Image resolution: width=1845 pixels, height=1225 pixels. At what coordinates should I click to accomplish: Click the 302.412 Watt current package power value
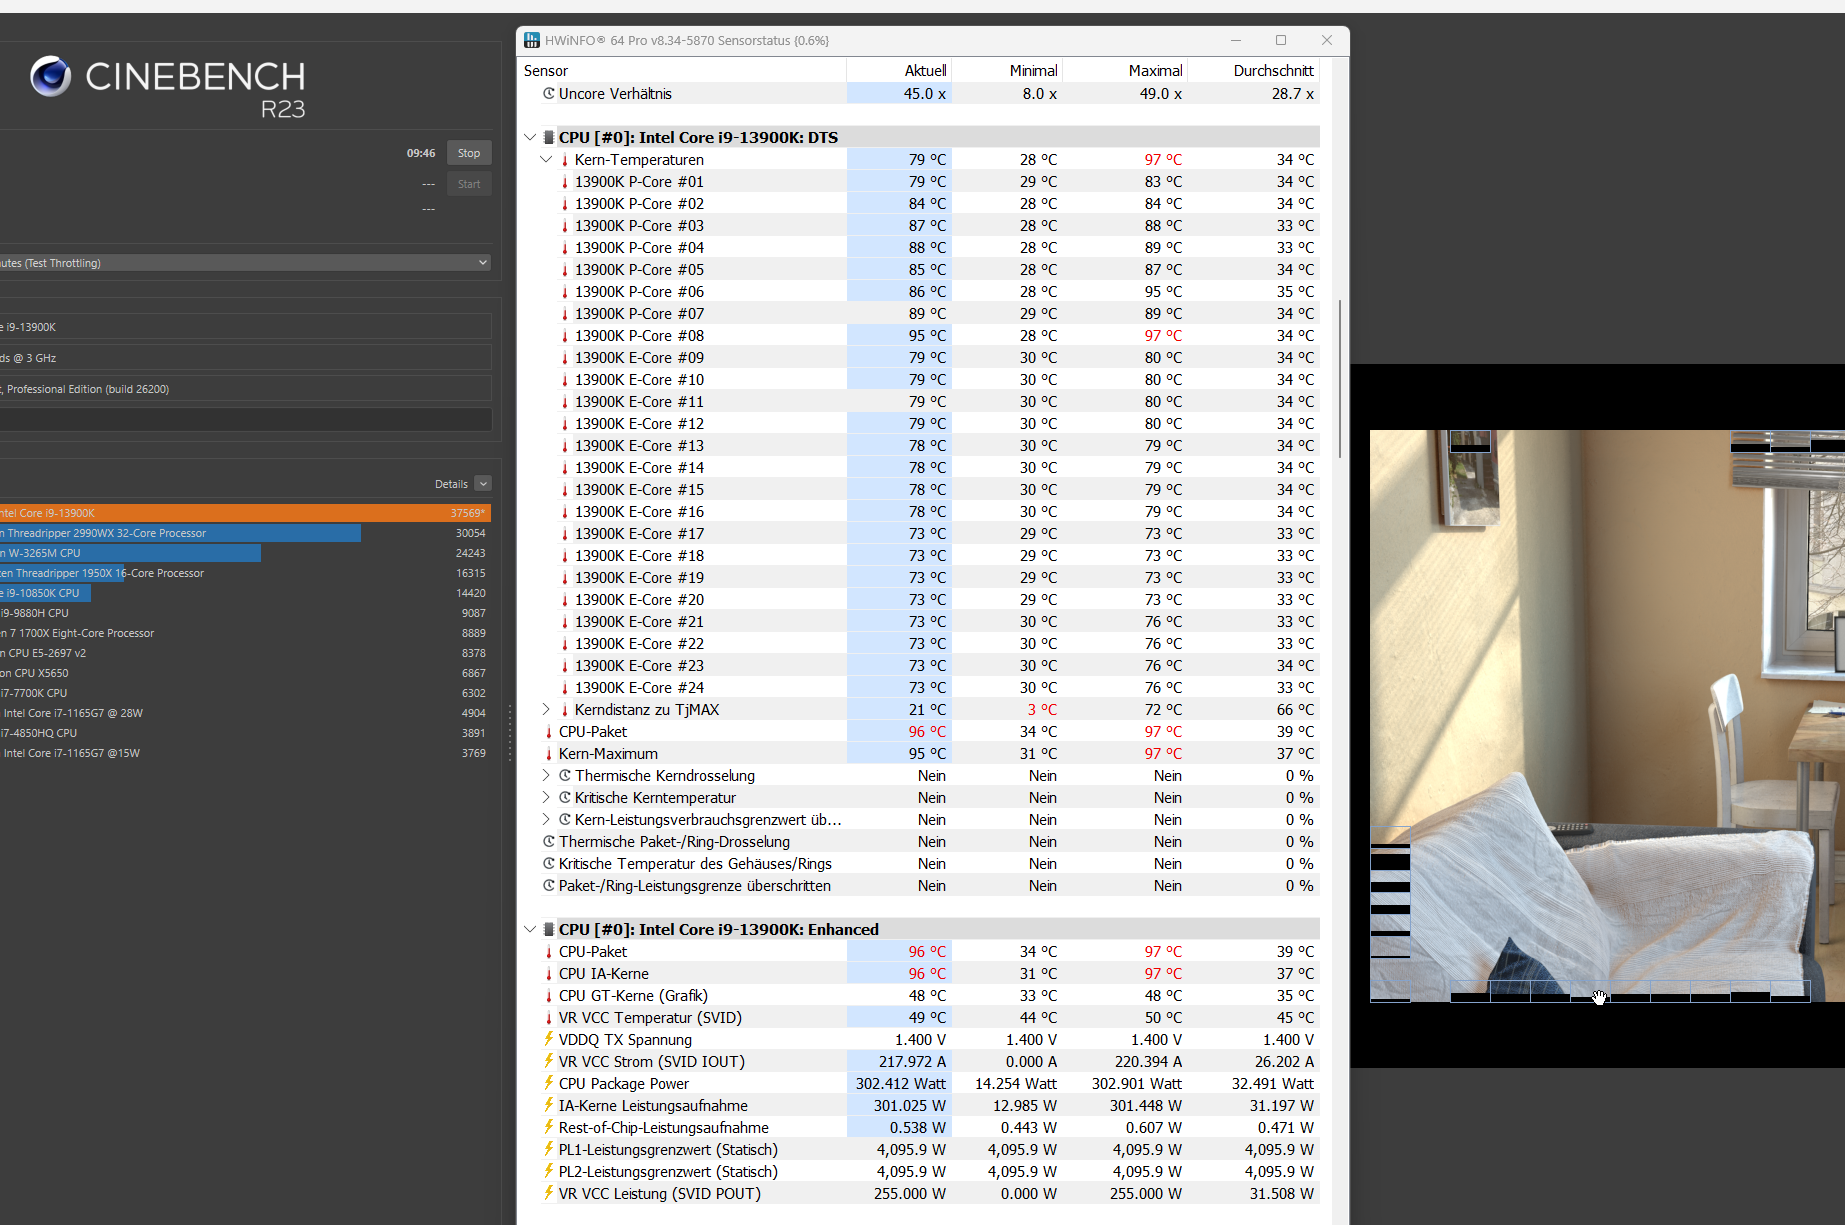[900, 1084]
